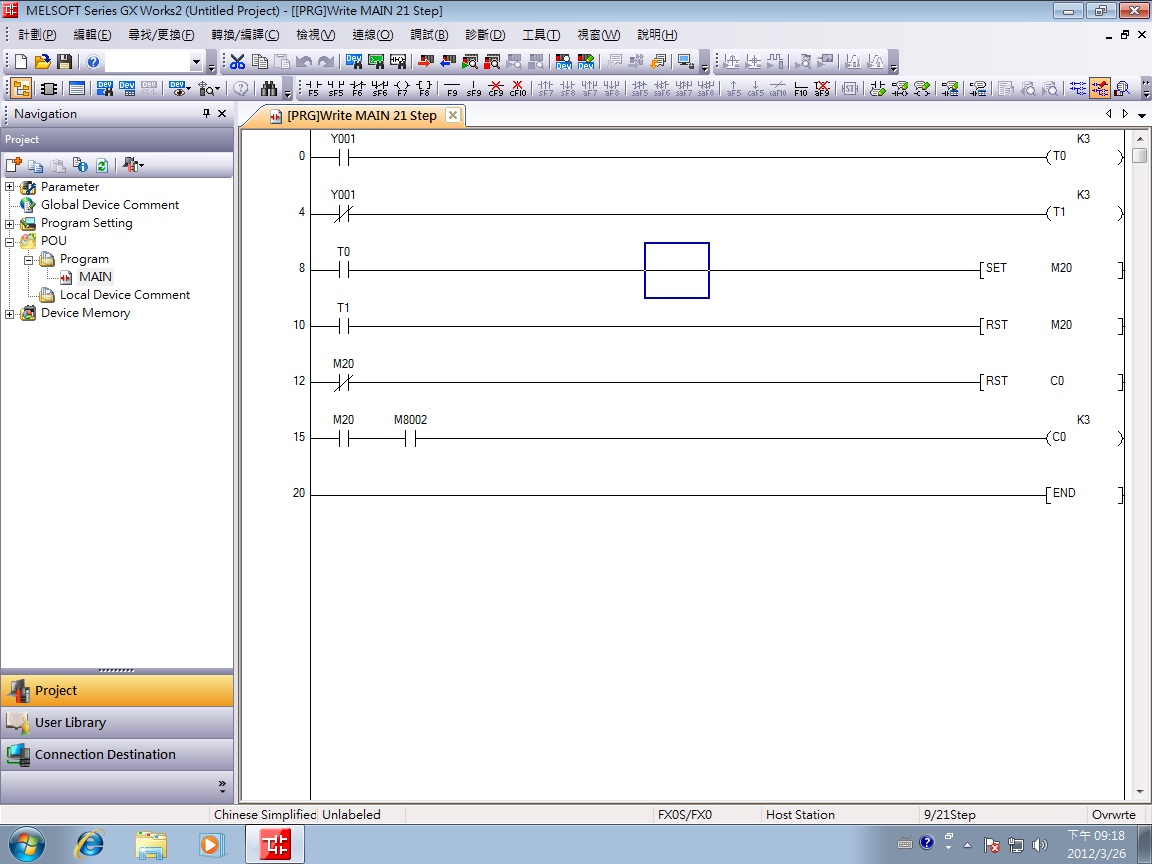1152x864 pixels.
Task: Click the Save floppy disk icon
Action: click(x=64, y=62)
